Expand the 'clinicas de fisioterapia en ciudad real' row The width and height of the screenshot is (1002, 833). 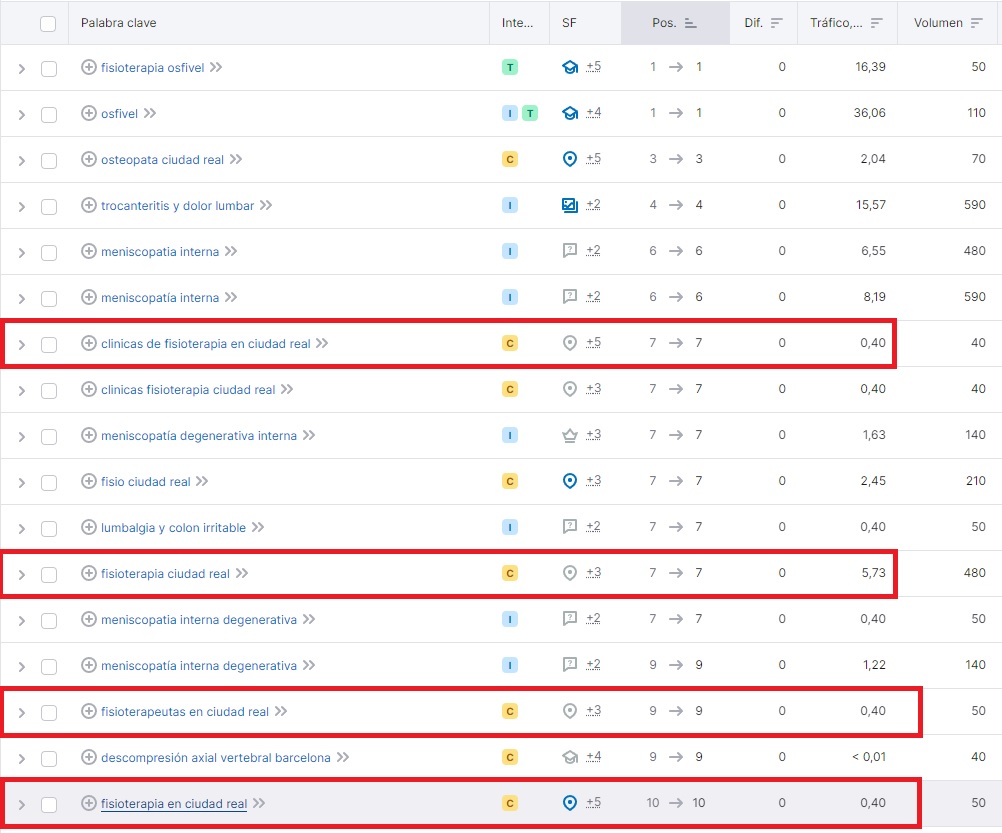click(21, 344)
